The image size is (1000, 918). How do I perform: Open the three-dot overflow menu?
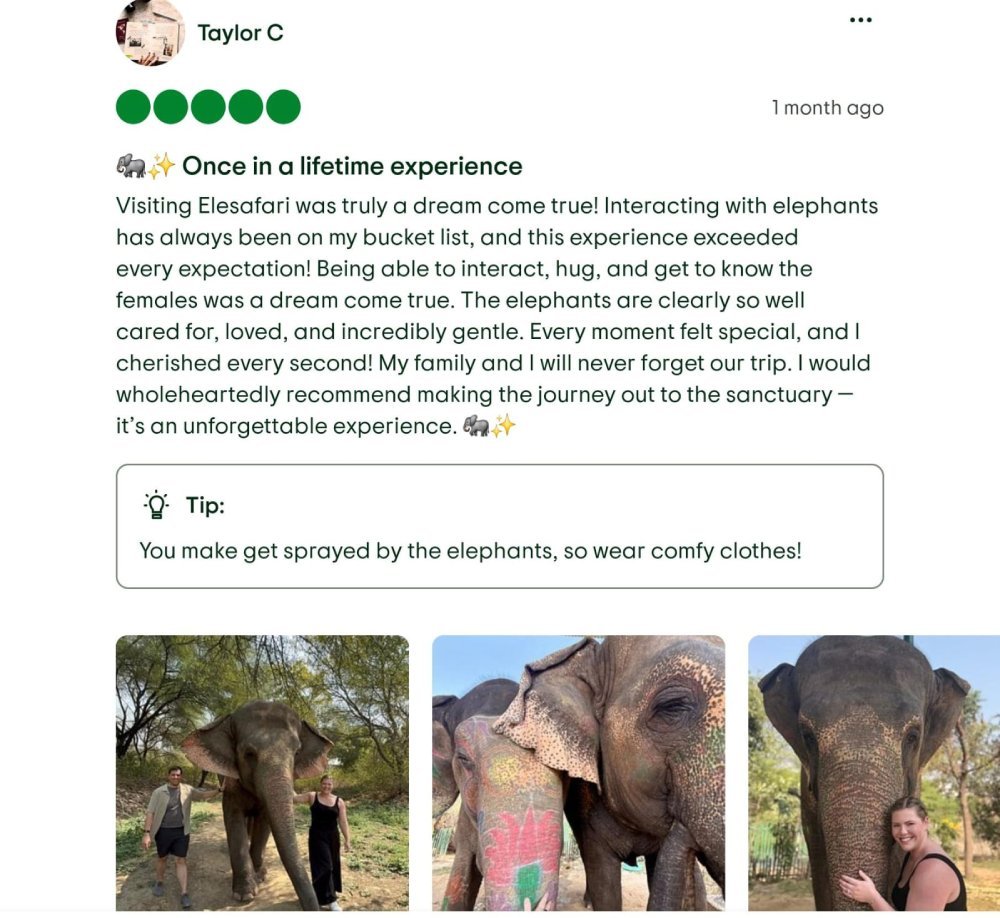(x=861, y=18)
